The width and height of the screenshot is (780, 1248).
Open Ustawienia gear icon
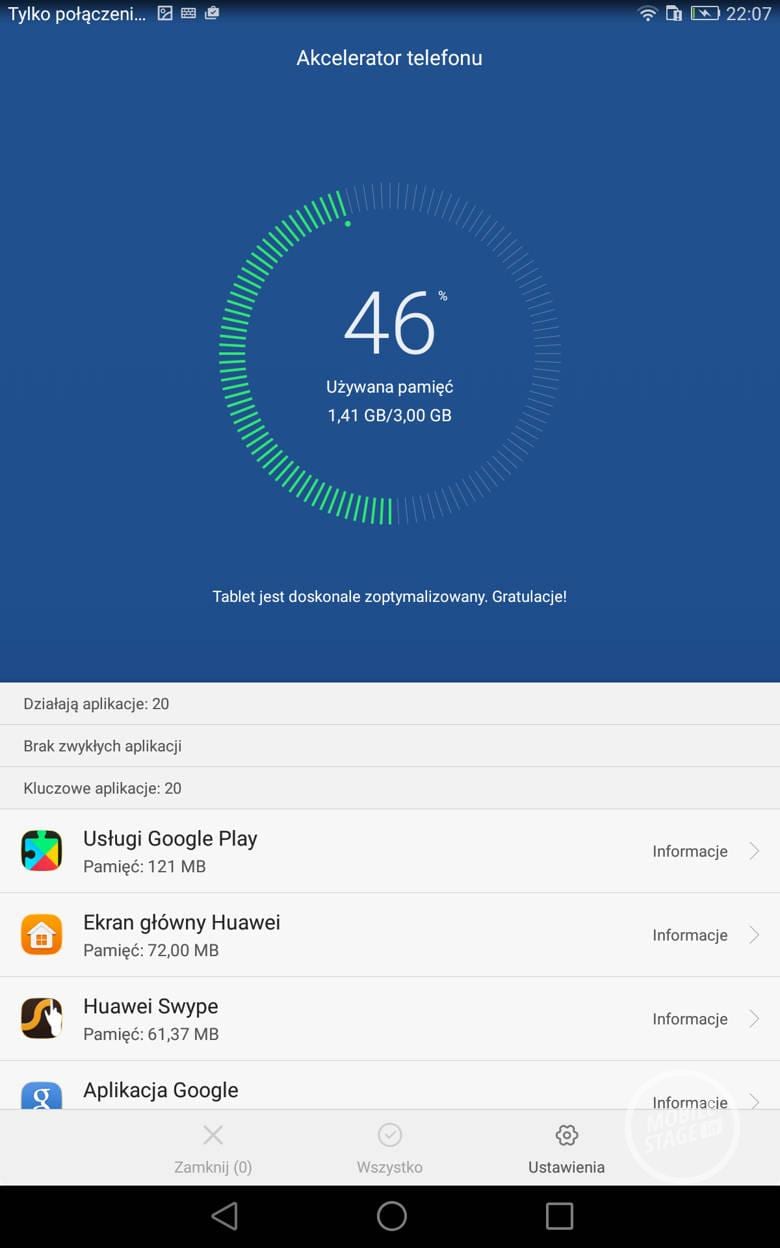tap(566, 1135)
